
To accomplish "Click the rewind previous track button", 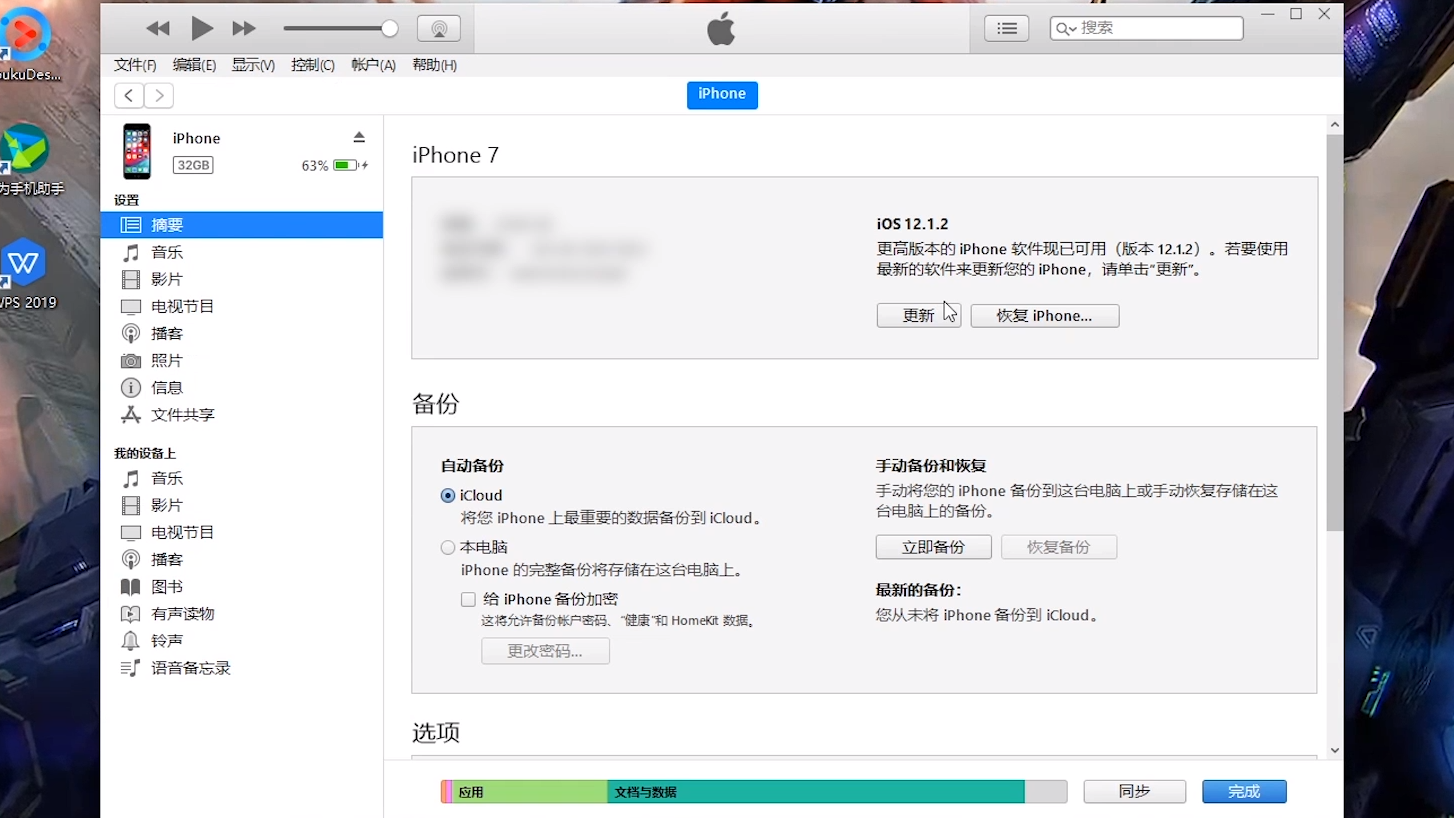I will click(158, 29).
